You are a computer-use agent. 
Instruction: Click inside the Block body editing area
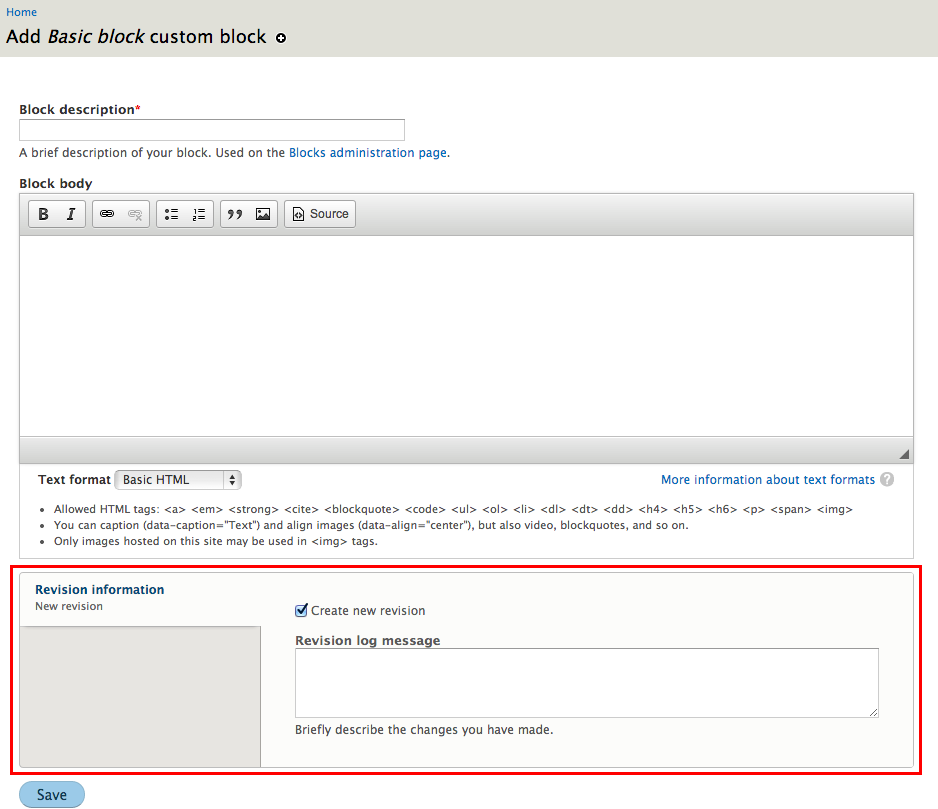466,335
